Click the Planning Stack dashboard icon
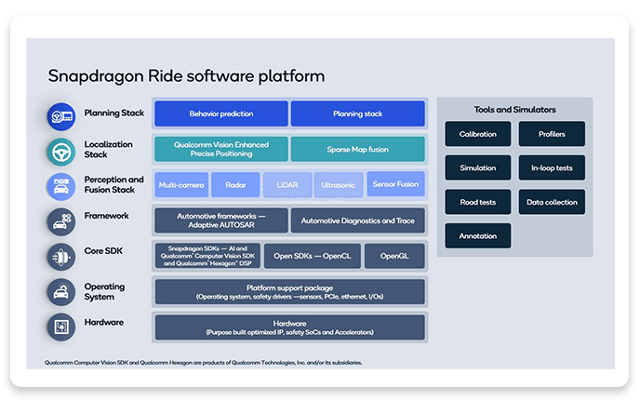Viewport: 640px width, 414px height. 61,116
